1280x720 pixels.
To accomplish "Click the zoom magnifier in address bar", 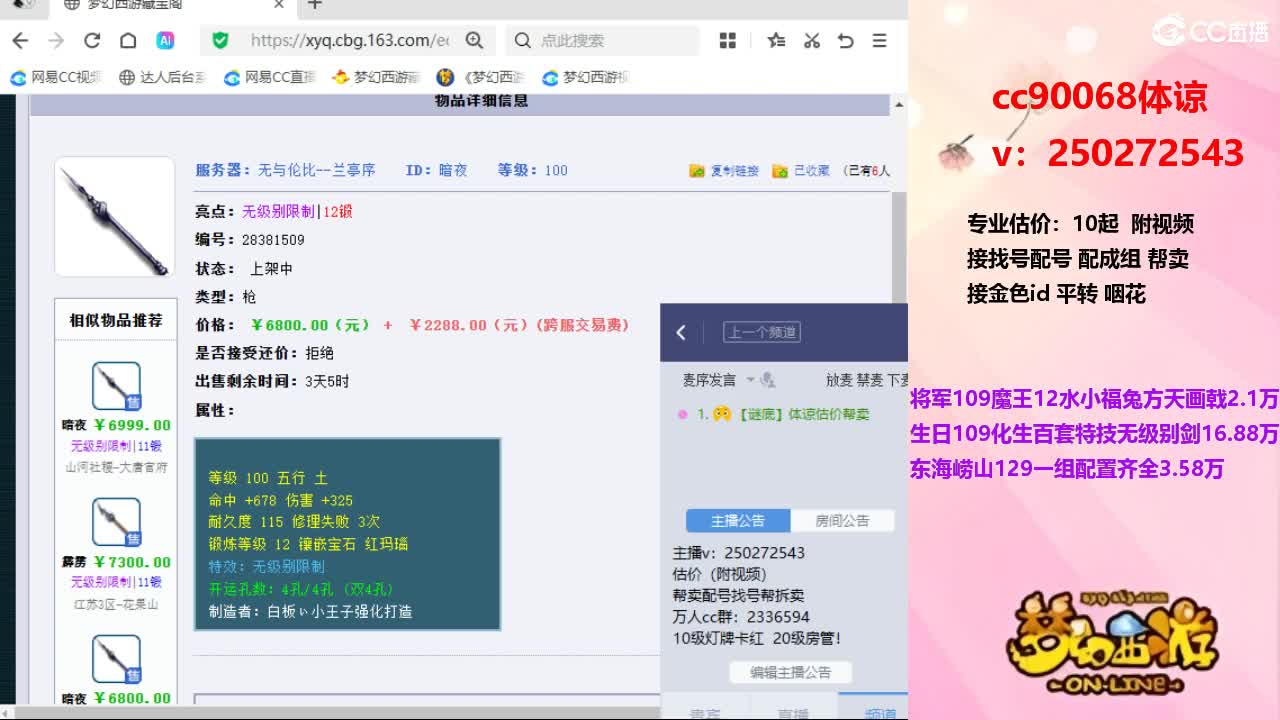I will (474, 40).
